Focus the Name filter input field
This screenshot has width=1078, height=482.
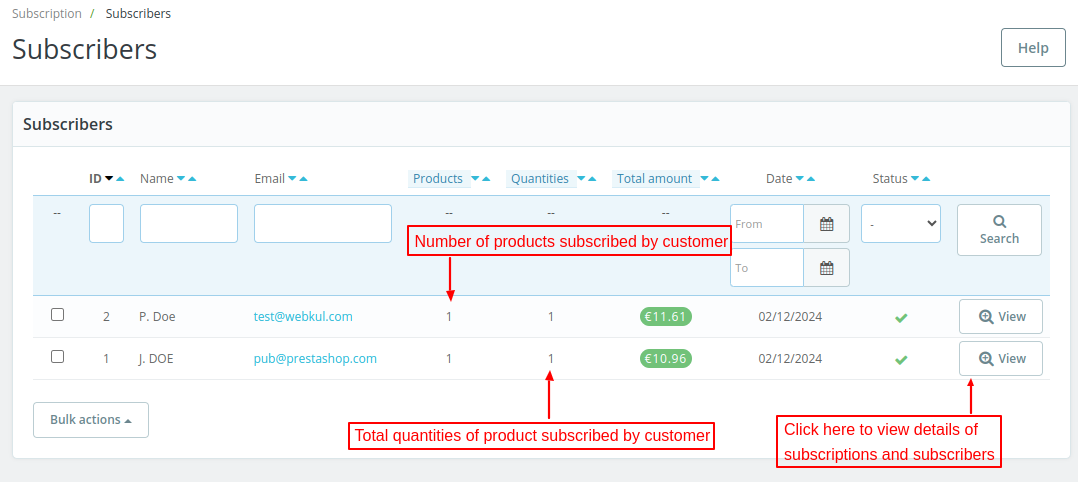(189, 224)
